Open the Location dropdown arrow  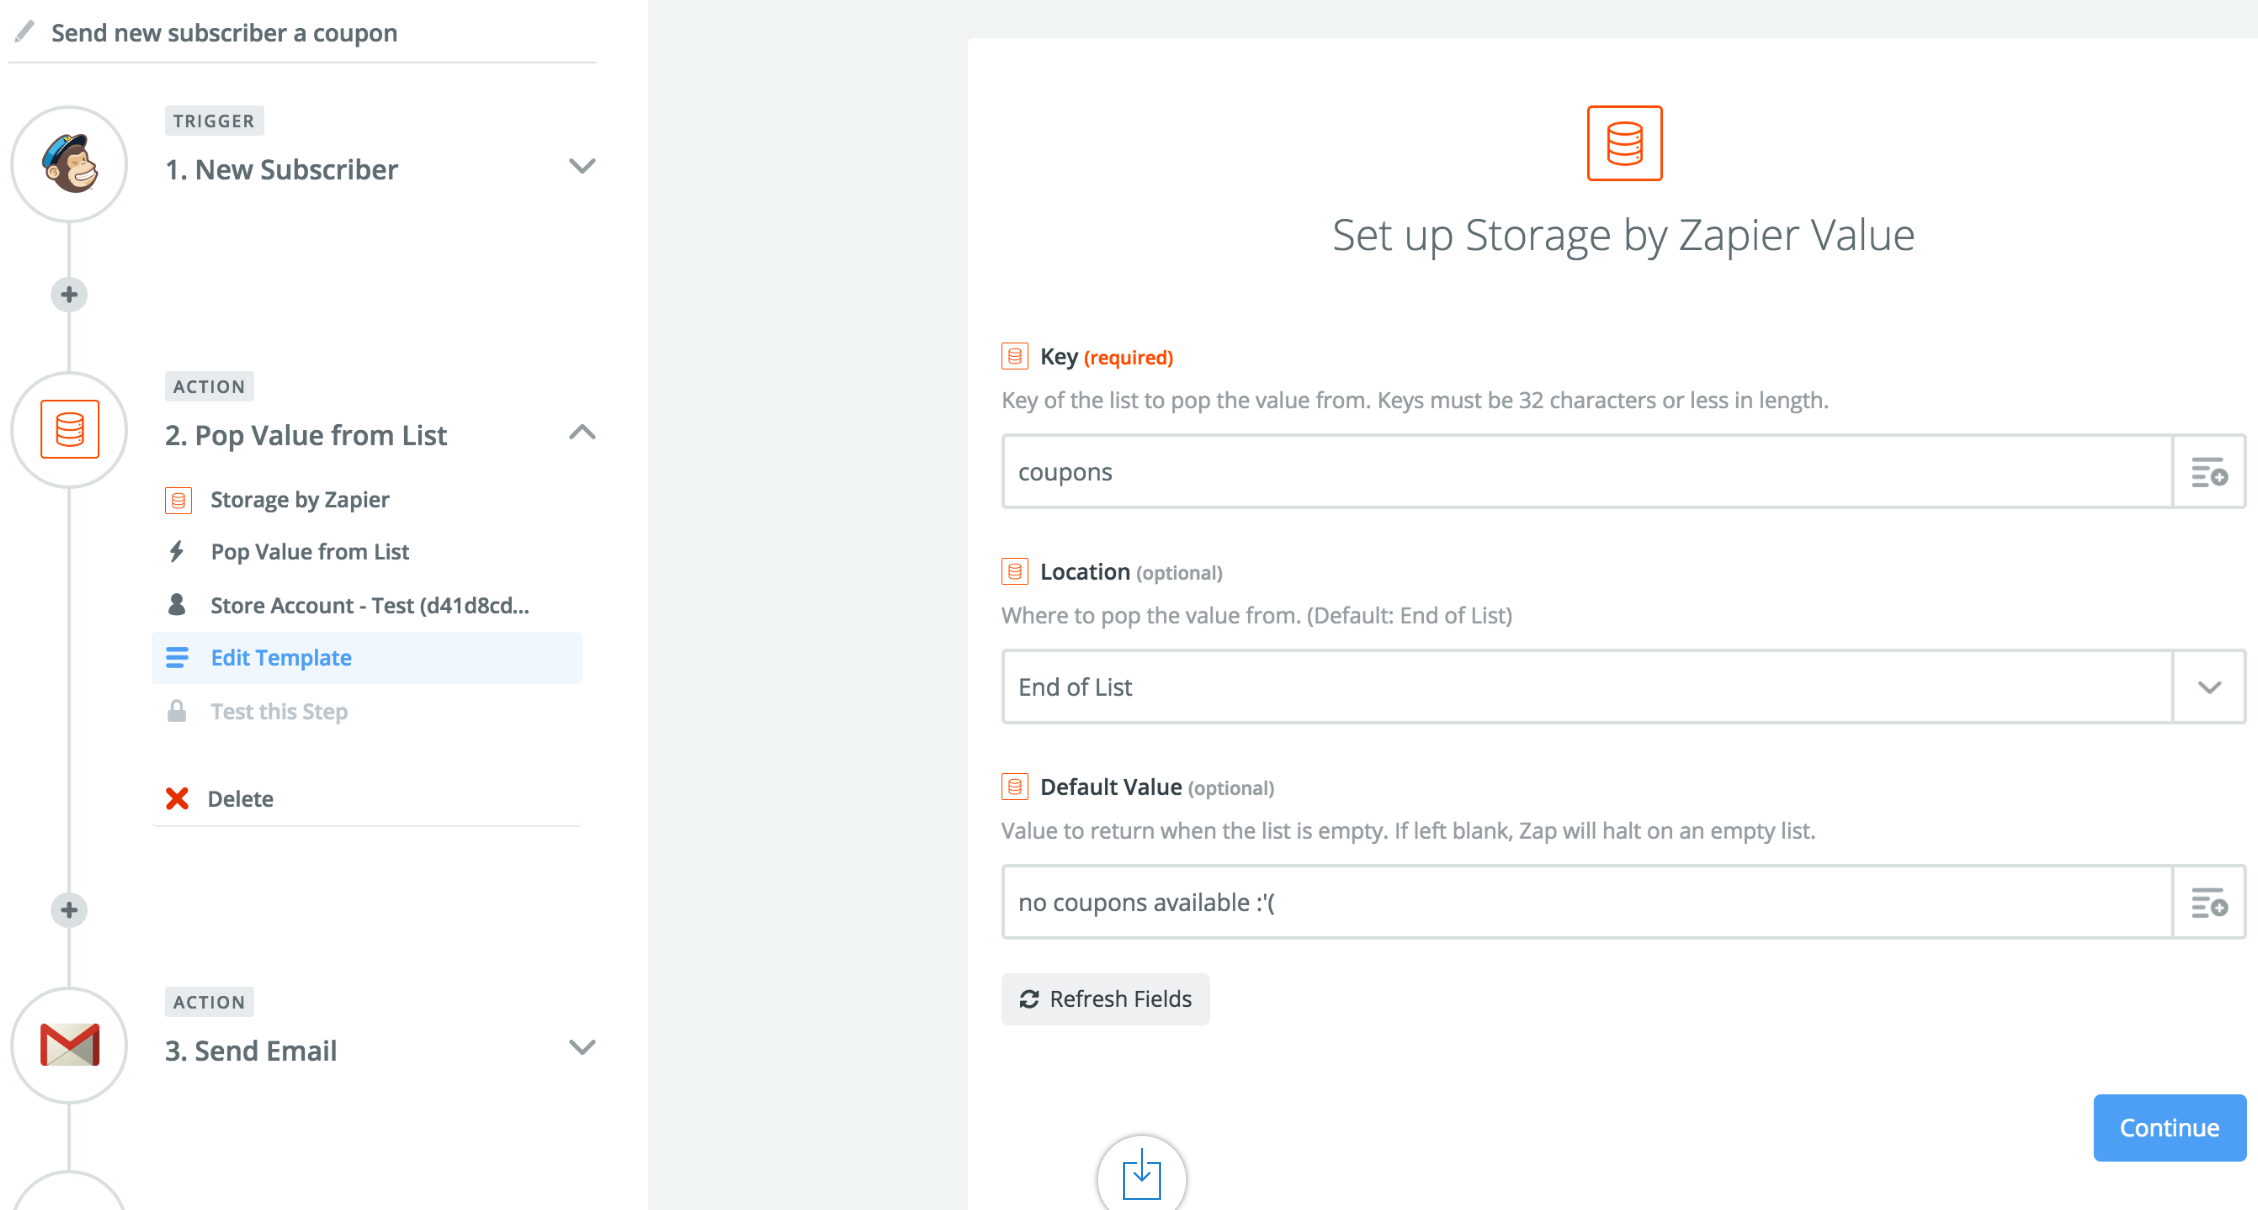click(x=2209, y=687)
